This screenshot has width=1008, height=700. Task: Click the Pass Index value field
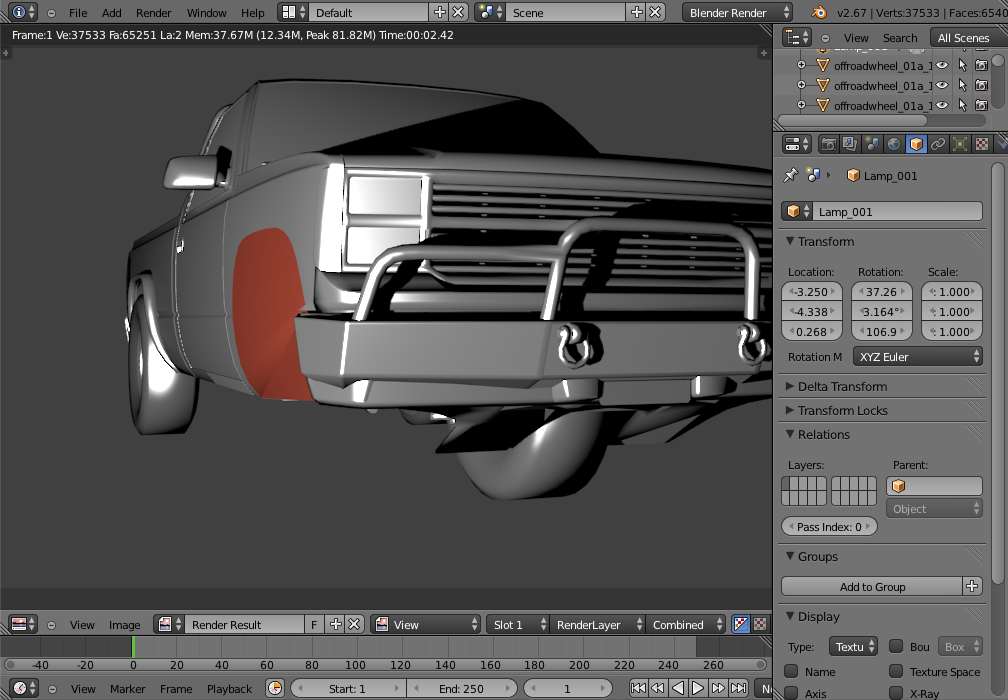829,527
